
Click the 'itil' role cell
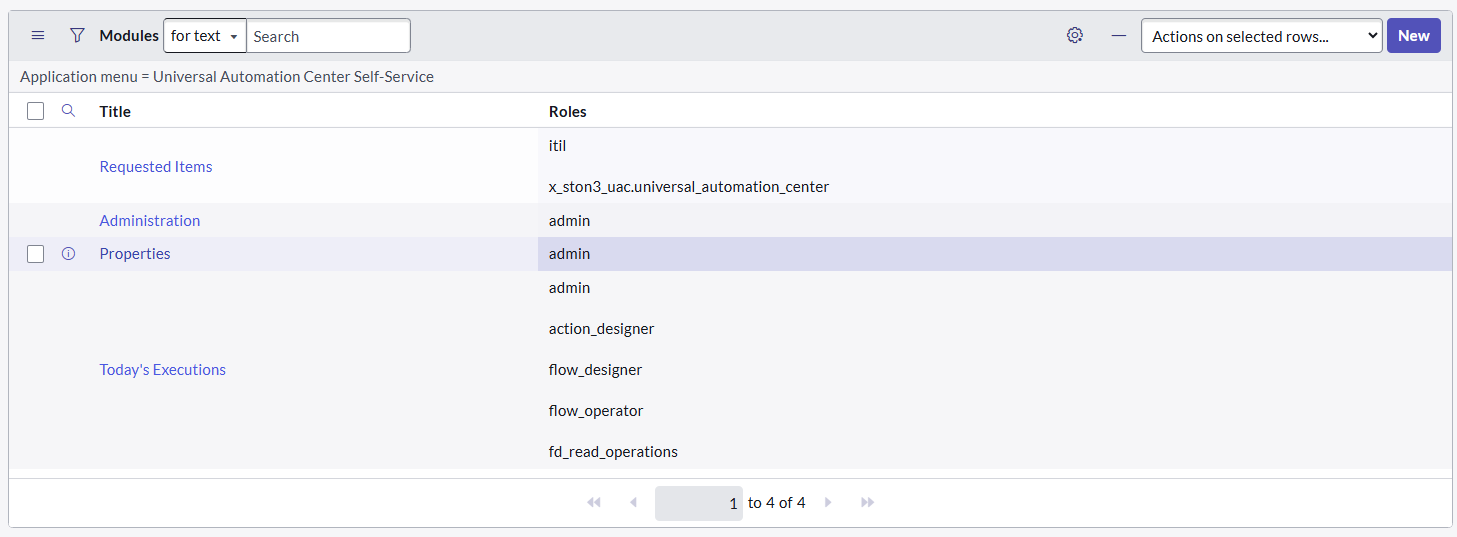click(557, 146)
